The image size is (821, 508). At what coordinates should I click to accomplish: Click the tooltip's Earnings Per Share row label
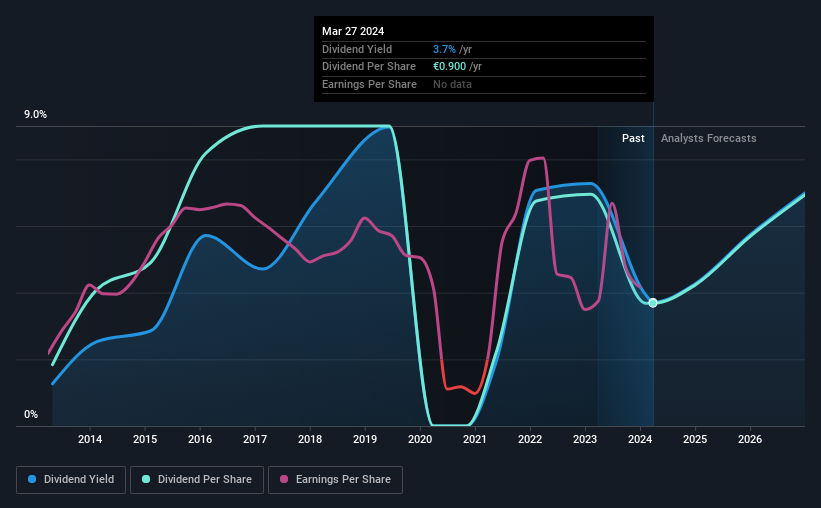[369, 84]
